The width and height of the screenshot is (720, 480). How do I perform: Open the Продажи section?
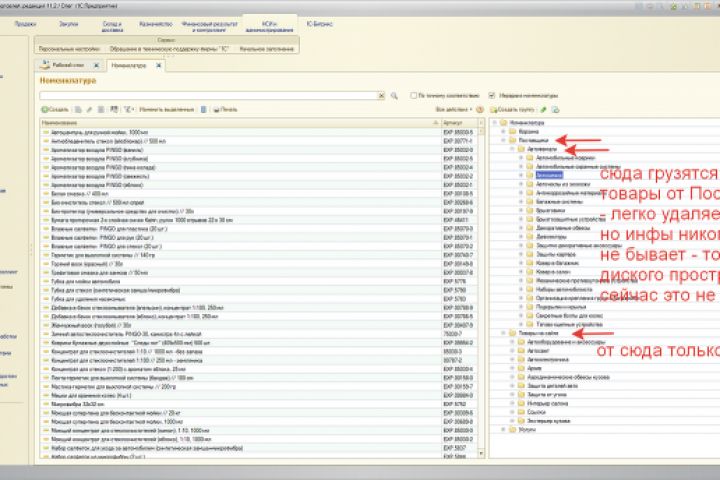click(25, 24)
